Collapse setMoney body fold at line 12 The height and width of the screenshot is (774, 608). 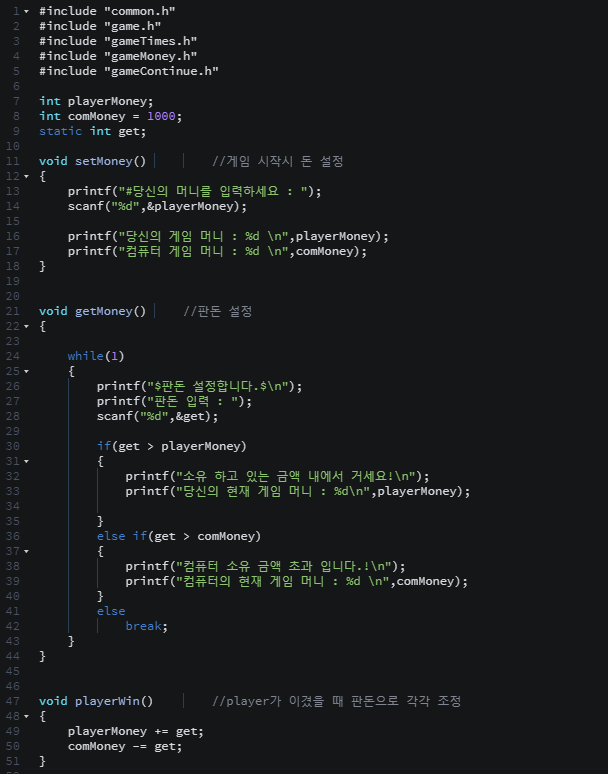[x=26, y=176]
